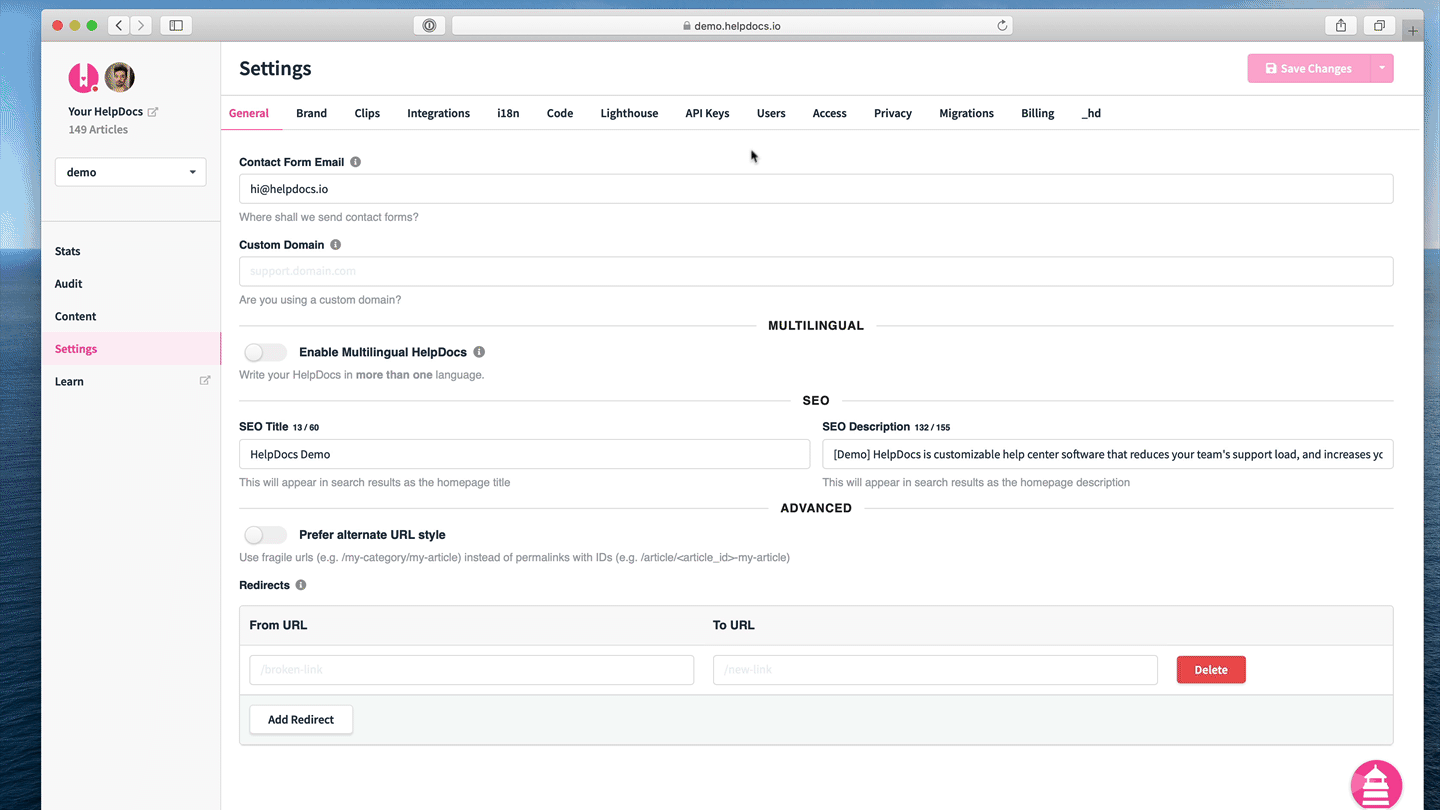Toggle Prefer alternate URL style

point(265,535)
